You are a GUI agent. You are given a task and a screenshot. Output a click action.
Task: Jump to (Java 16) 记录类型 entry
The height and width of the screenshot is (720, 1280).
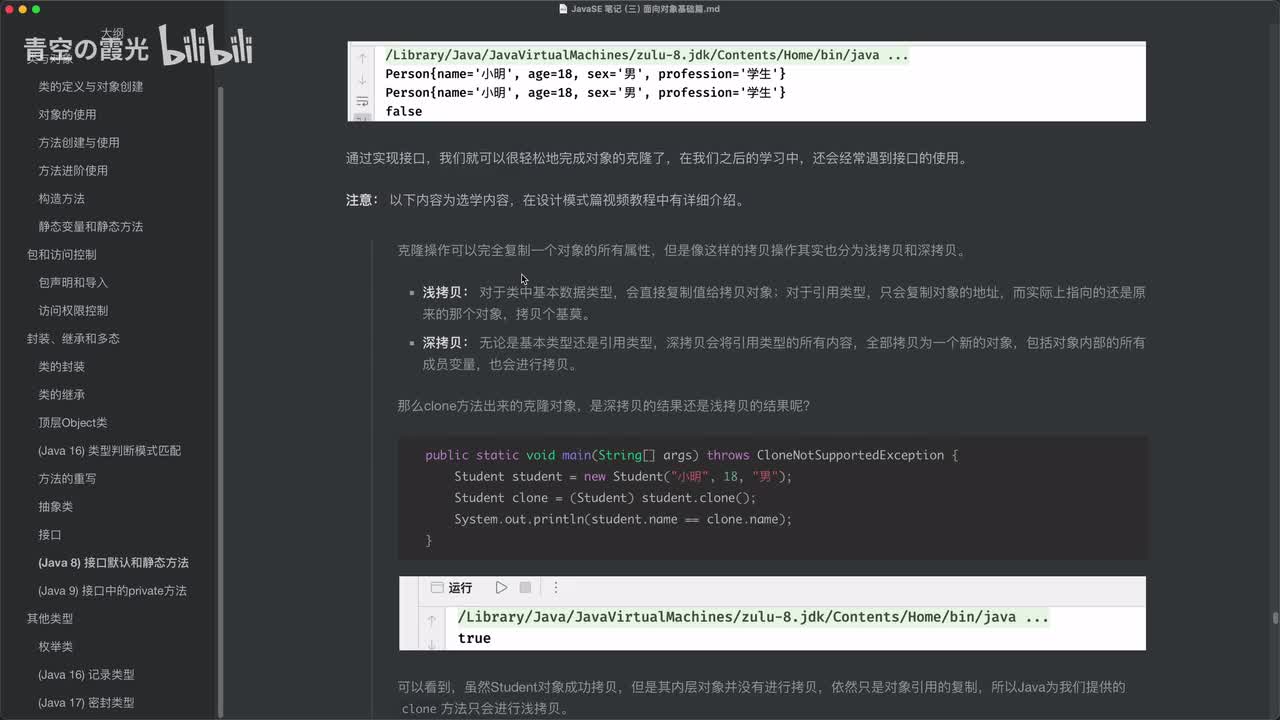coord(86,675)
